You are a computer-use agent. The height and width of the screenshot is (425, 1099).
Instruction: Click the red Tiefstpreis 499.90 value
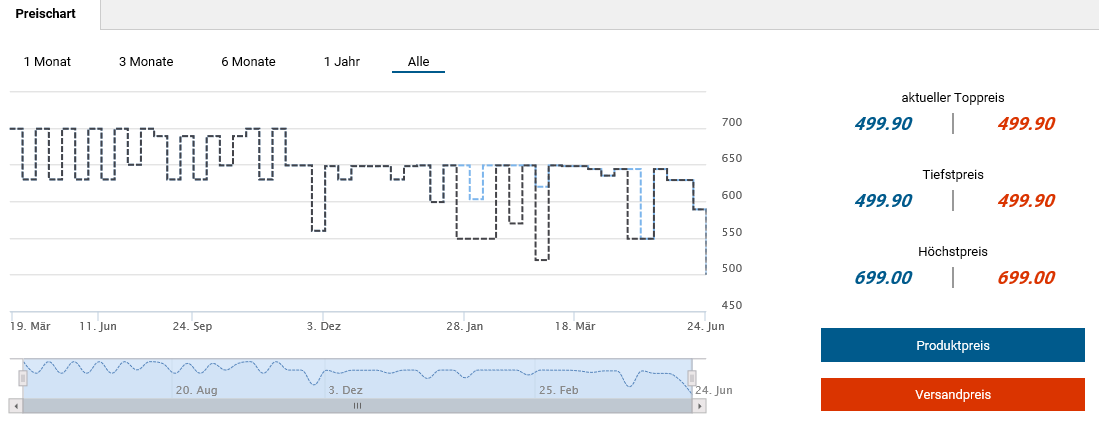[1026, 201]
